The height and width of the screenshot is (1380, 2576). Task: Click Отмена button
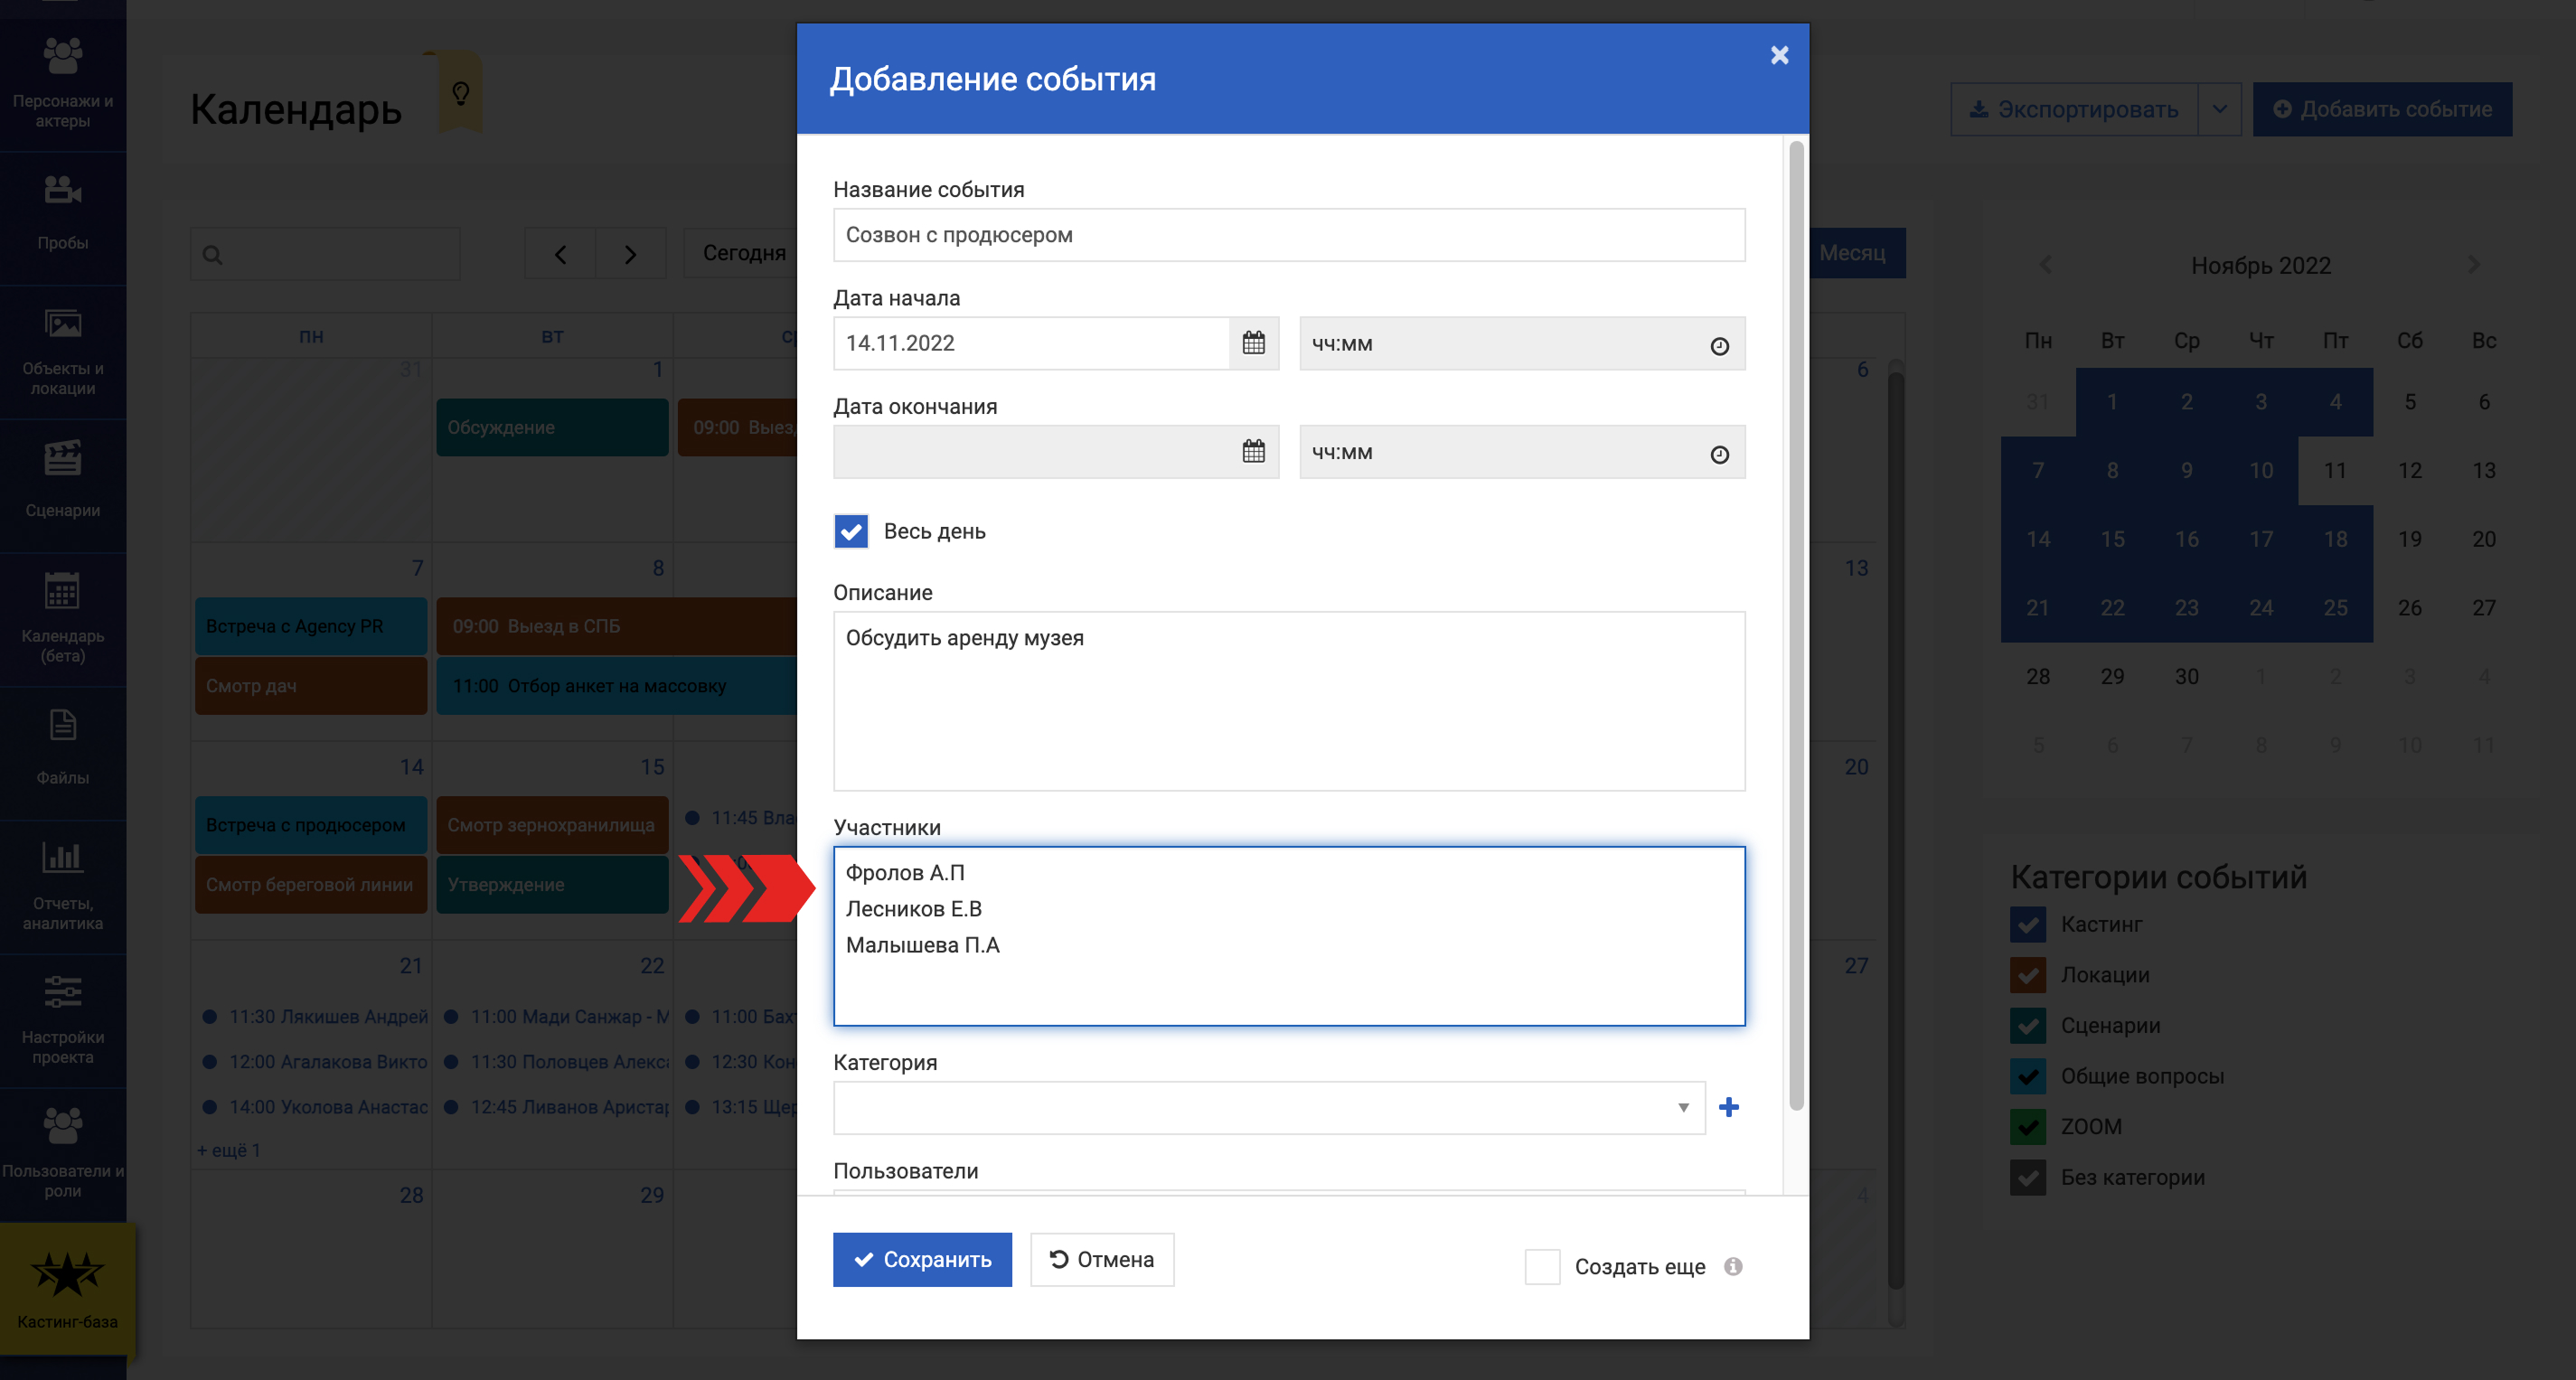click(1102, 1259)
